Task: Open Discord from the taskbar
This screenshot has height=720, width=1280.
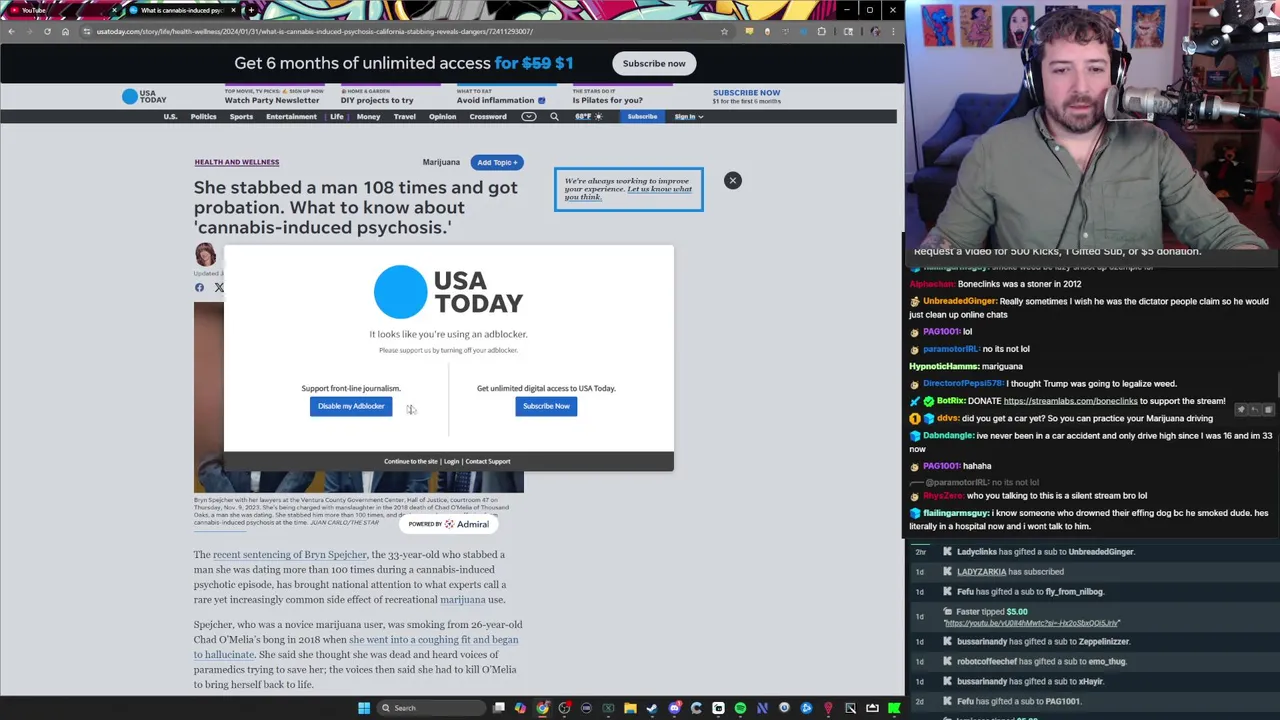Action: click(674, 708)
